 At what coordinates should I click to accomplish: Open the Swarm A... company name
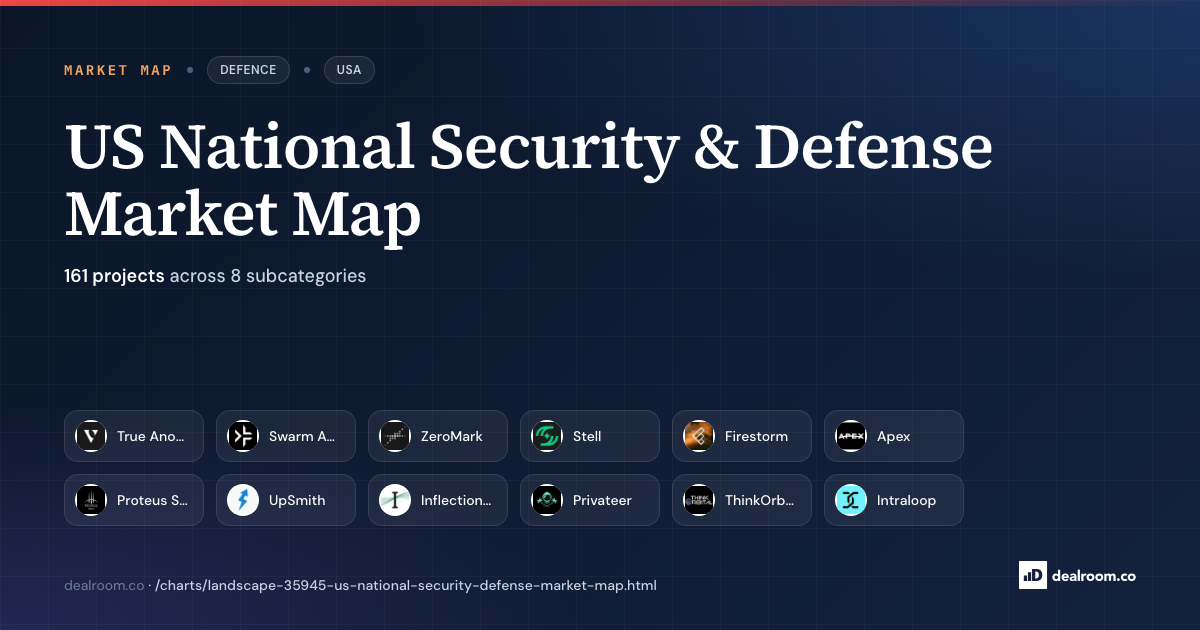pos(302,436)
